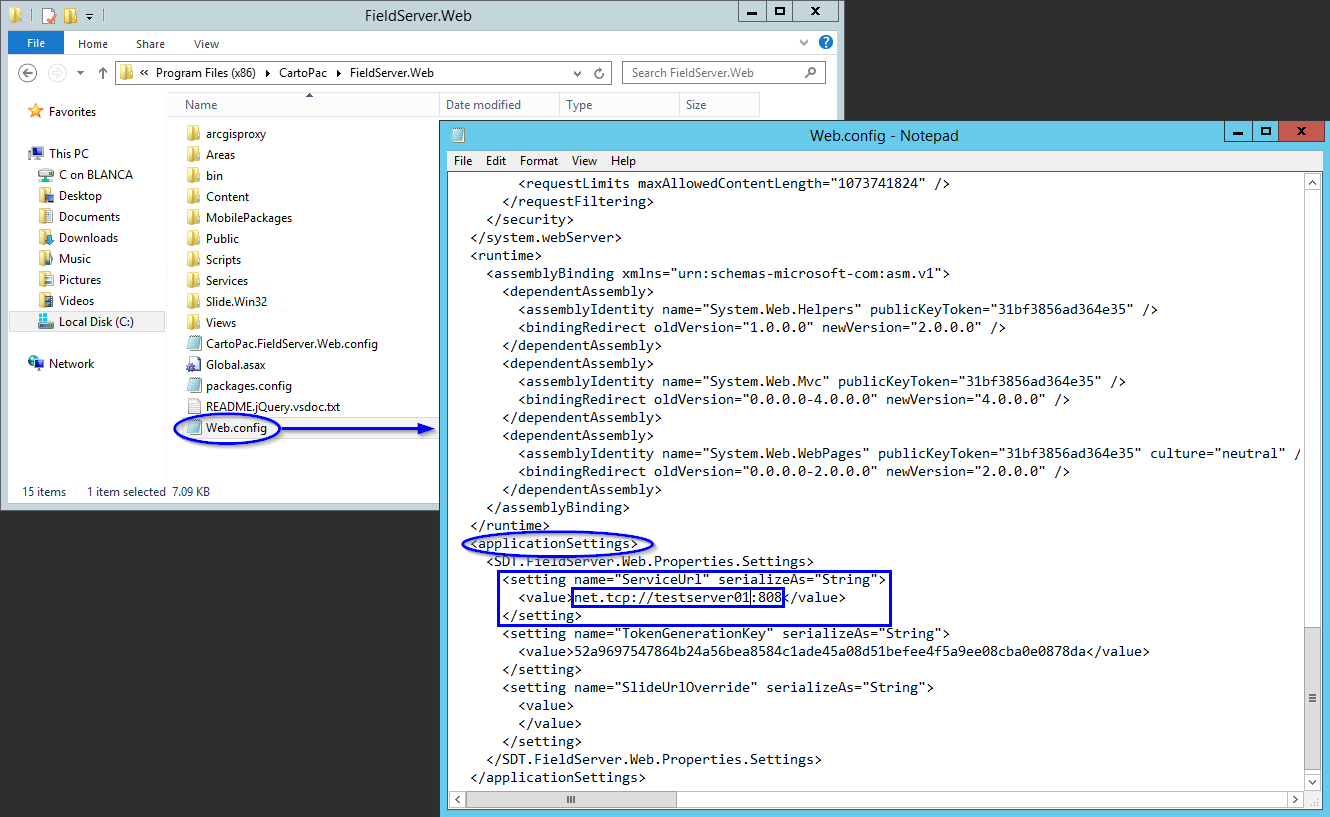
Task: Click the Explorer Help question mark icon
Action: (x=826, y=43)
